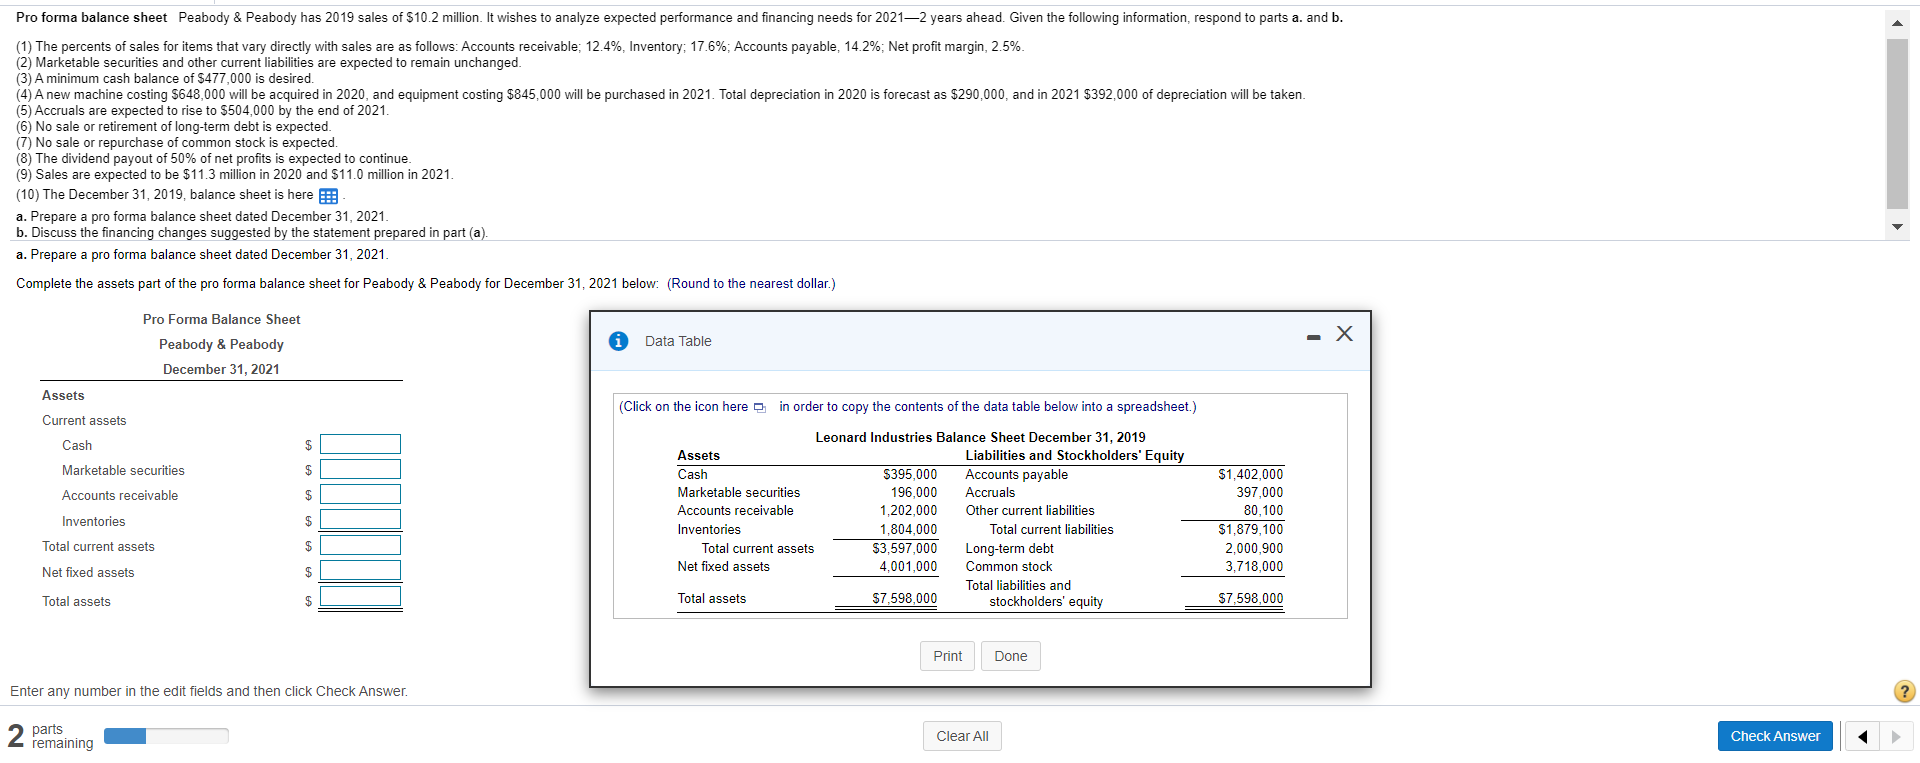Click the $395,000 Cash value in data table
This screenshot has height=763, width=1920.
point(910,474)
